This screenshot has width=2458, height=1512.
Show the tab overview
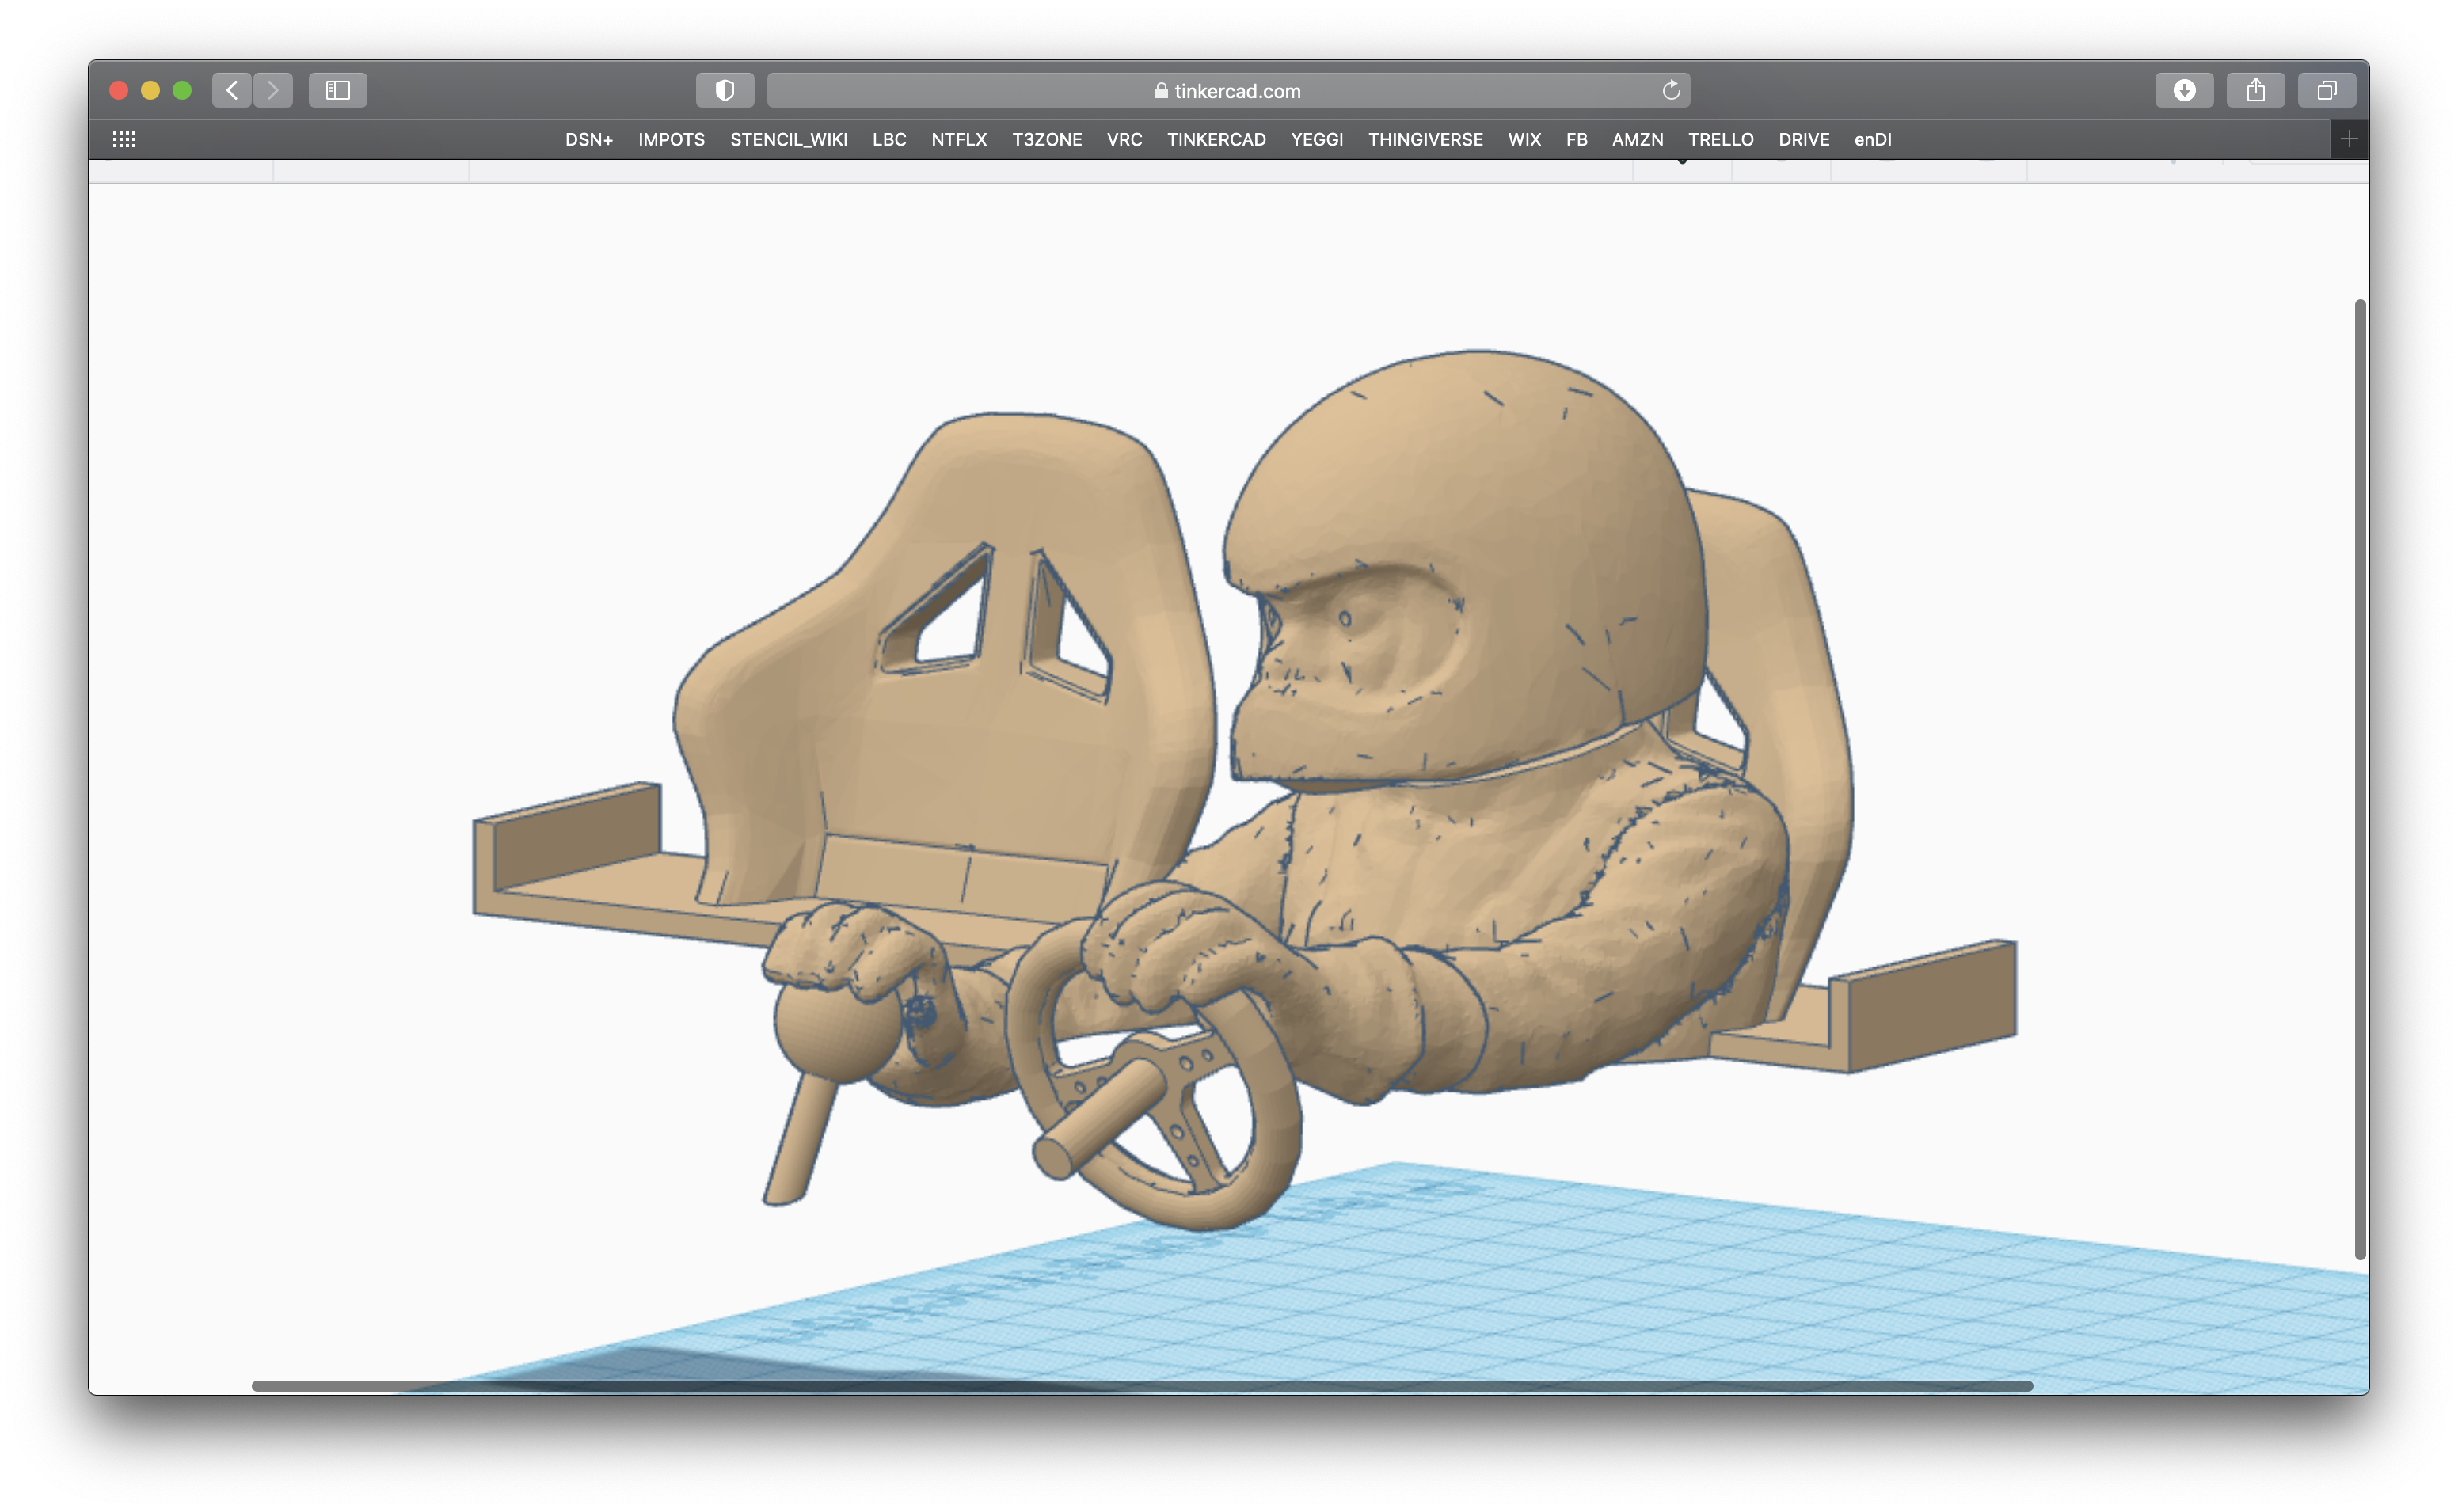[x=2327, y=90]
